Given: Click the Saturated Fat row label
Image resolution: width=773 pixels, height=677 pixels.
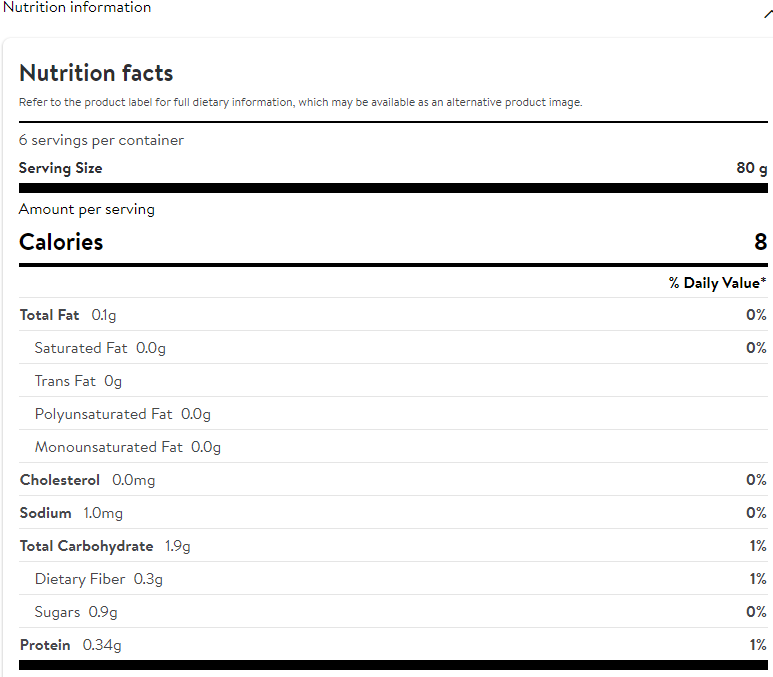Looking at the screenshot, I should (x=81, y=348).
